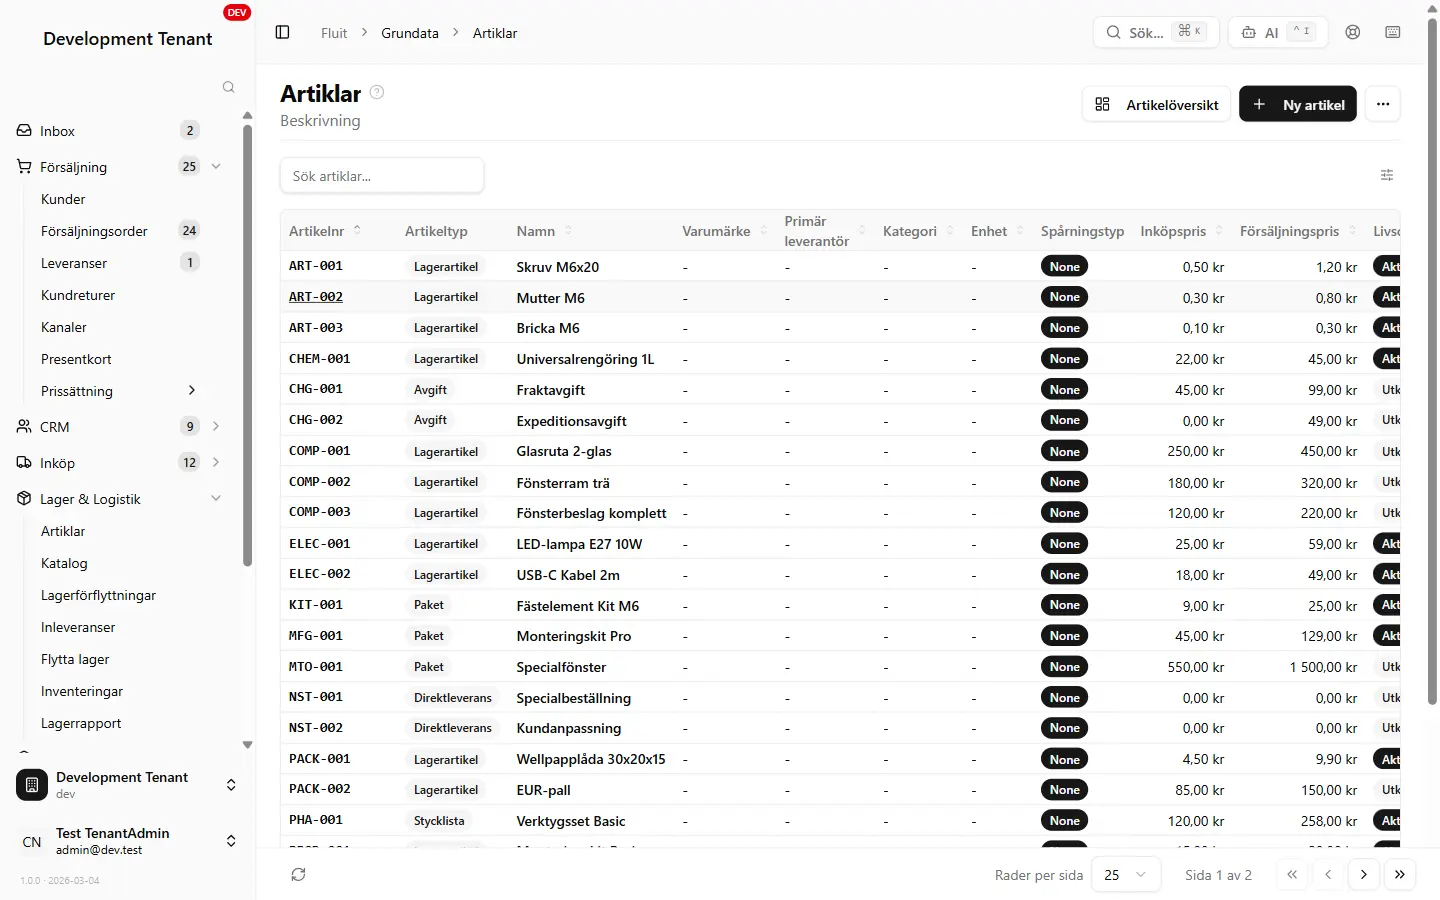Click the Stycklista tag on the PHA-001 row

[x=439, y=821]
